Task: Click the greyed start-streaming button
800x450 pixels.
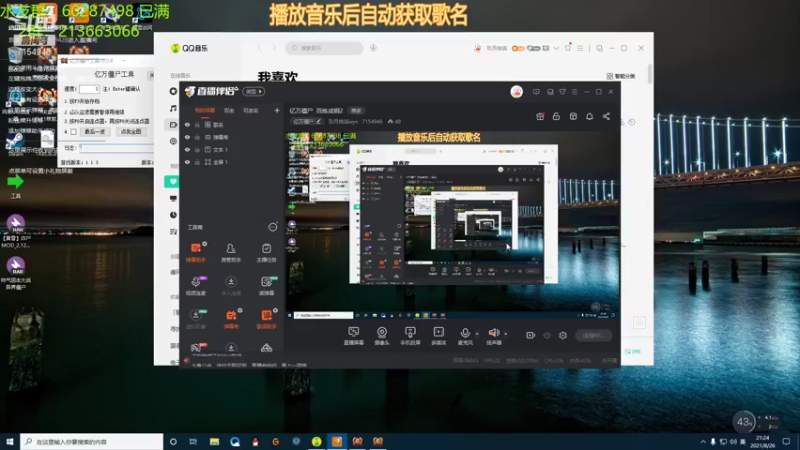Action: 593,335
